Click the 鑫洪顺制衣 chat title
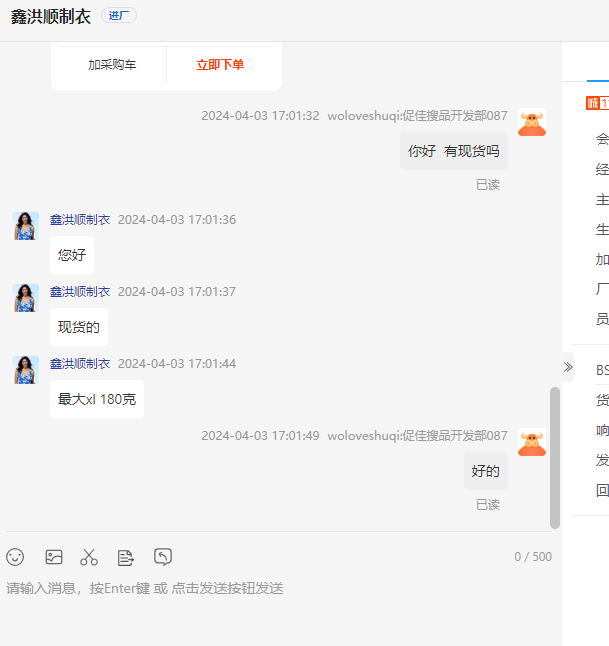The width and height of the screenshot is (609, 646). tap(51, 16)
